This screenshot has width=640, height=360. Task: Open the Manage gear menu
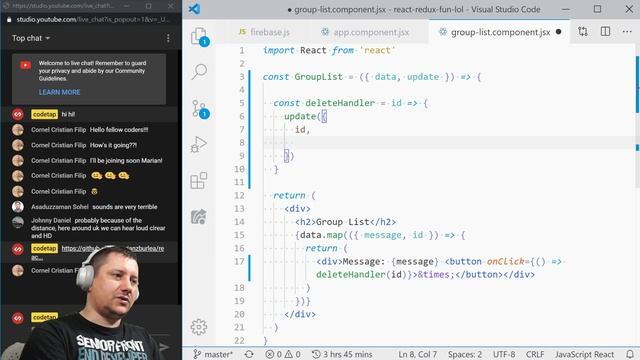coord(199,327)
